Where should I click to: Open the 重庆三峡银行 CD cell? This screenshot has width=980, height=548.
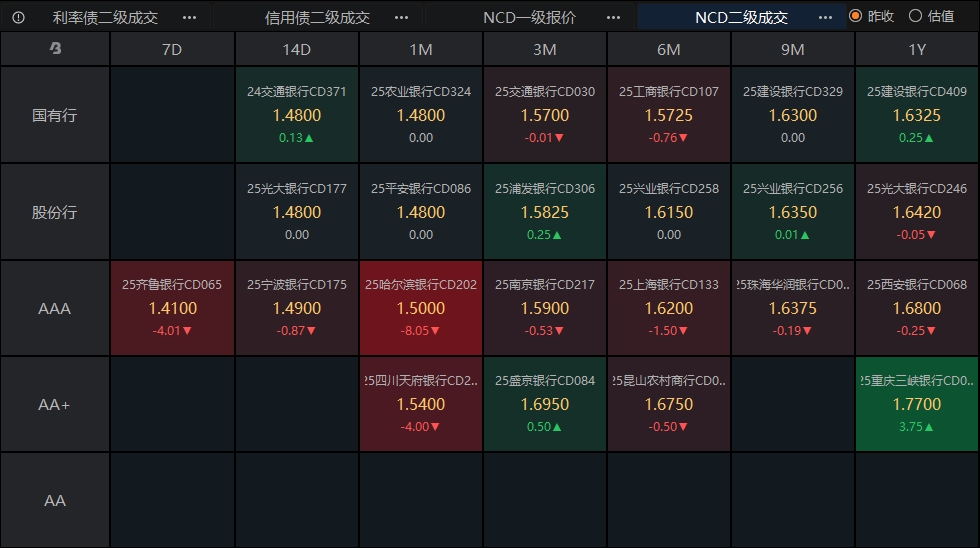coord(917,404)
